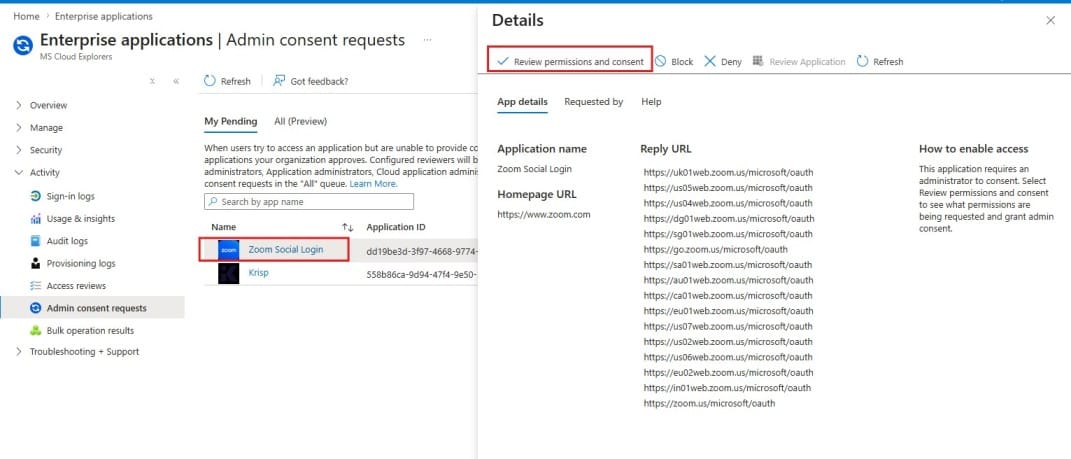Click Usage & insights chart icon
1071x459 pixels.
36,219
